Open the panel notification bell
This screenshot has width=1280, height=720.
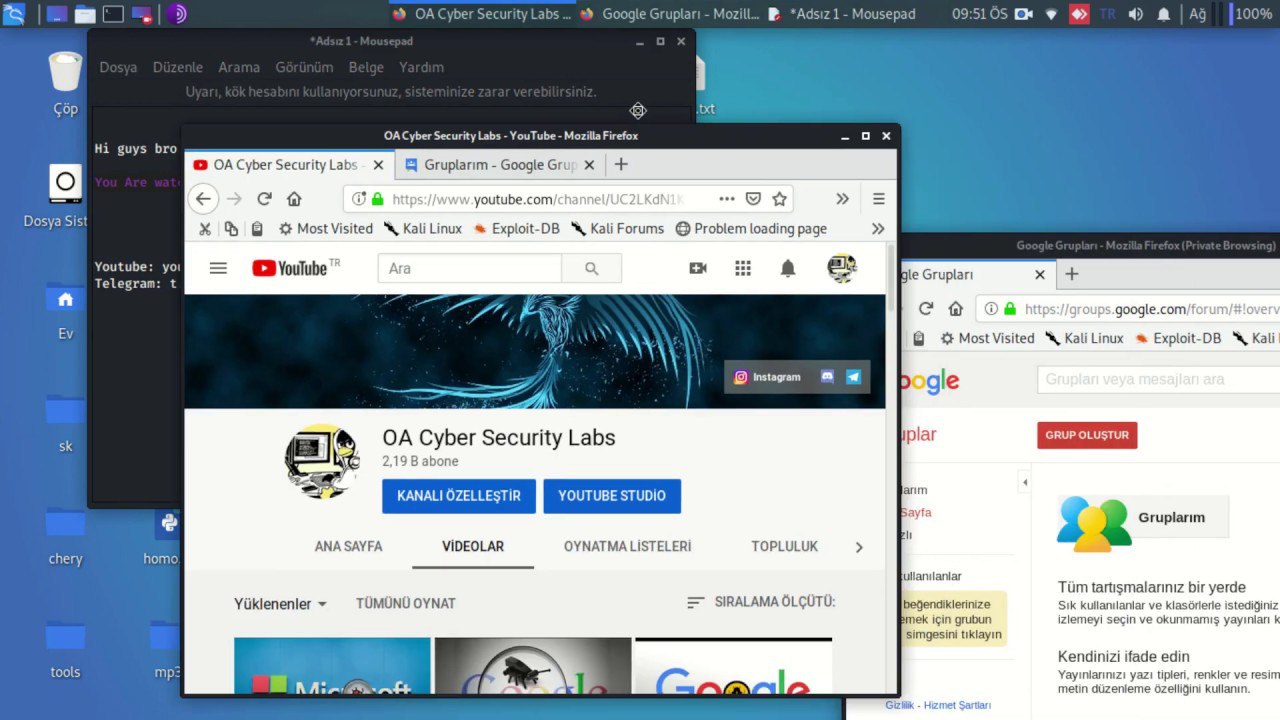point(1164,14)
